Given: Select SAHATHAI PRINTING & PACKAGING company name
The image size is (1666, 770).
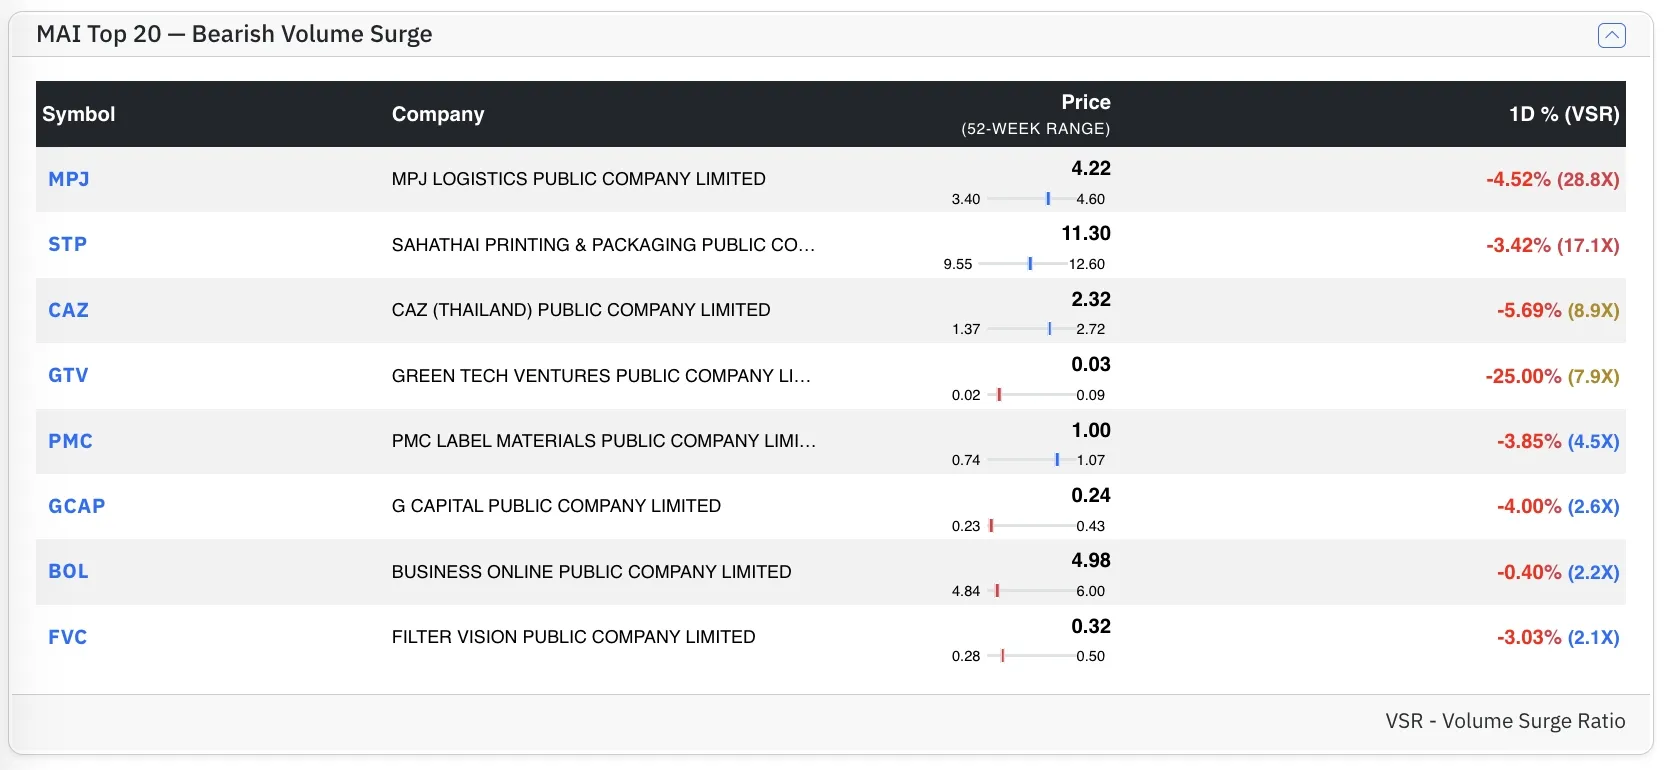Looking at the screenshot, I should (x=604, y=245).
